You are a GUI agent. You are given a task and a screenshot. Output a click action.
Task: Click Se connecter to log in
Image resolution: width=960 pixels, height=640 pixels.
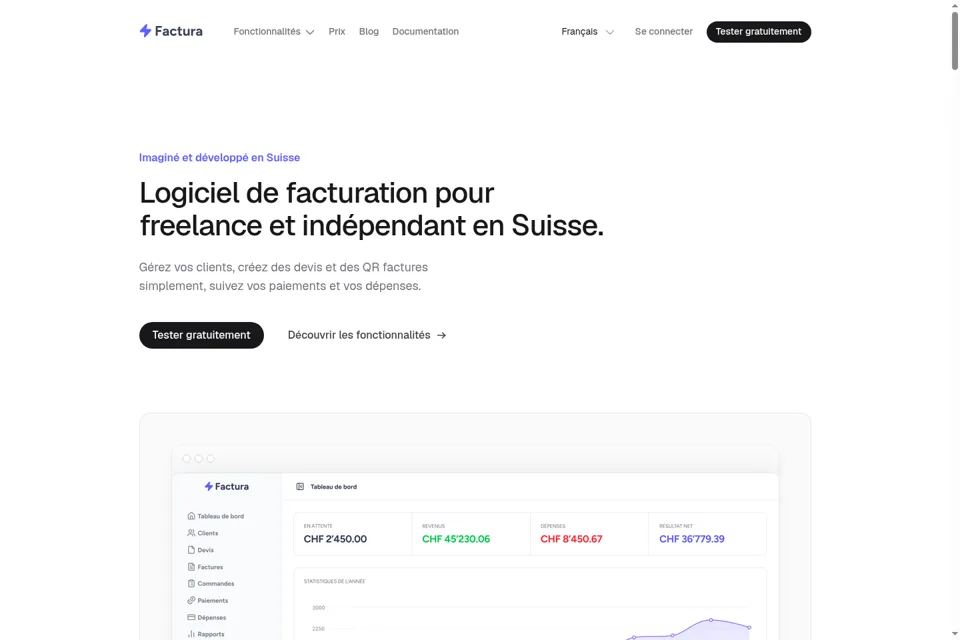[x=664, y=32]
